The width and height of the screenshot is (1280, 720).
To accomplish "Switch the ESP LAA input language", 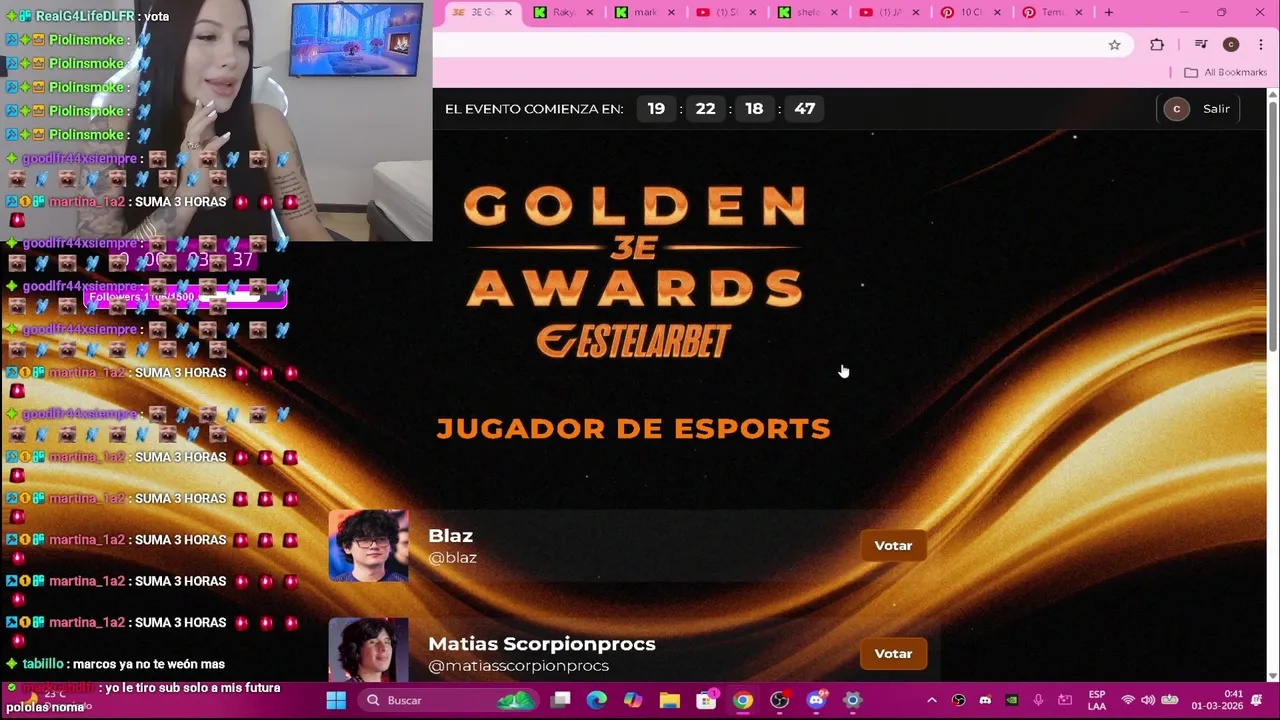I will (x=1097, y=700).
